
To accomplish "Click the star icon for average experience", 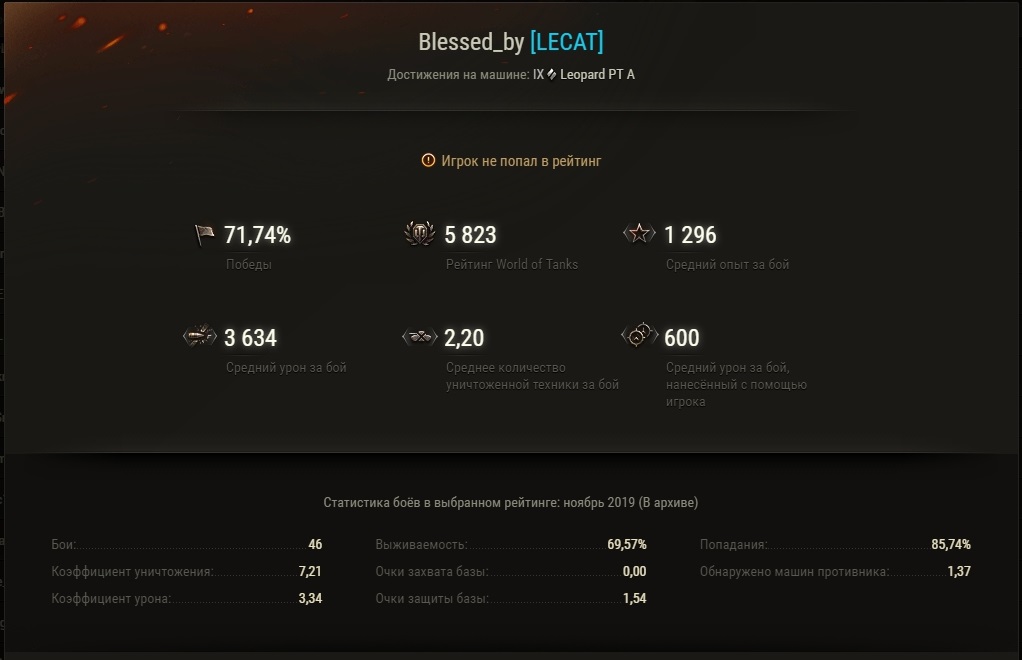I will pyautogui.click(x=638, y=235).
